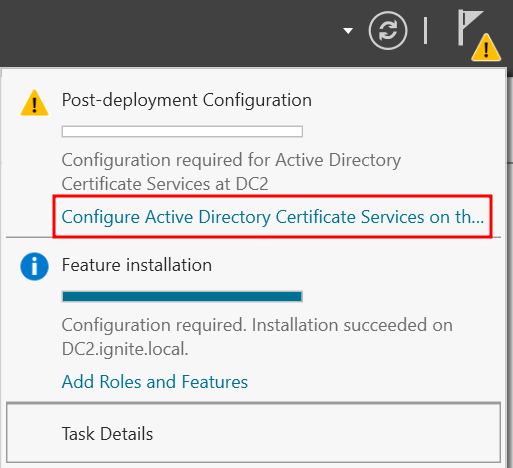Open Configure Active Directory Certificate Services link
The height and width of the screenshot is (468, 513).
272,217
